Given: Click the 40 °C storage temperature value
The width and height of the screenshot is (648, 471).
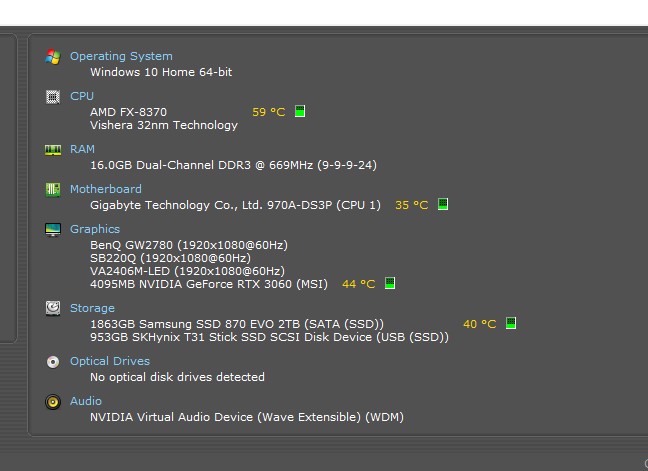Looking at the screenshot, I should point(480,324).
